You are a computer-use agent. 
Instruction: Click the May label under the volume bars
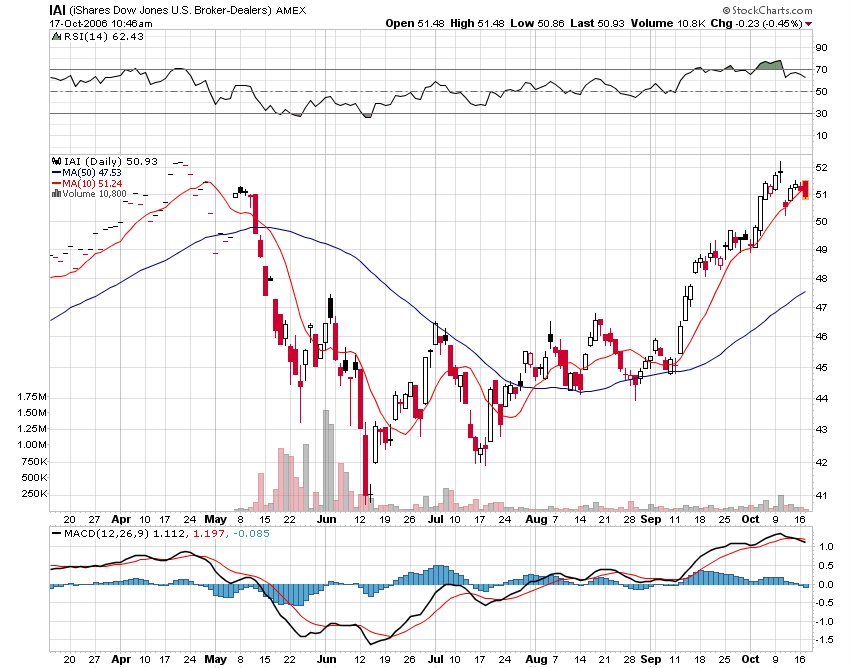216,520
